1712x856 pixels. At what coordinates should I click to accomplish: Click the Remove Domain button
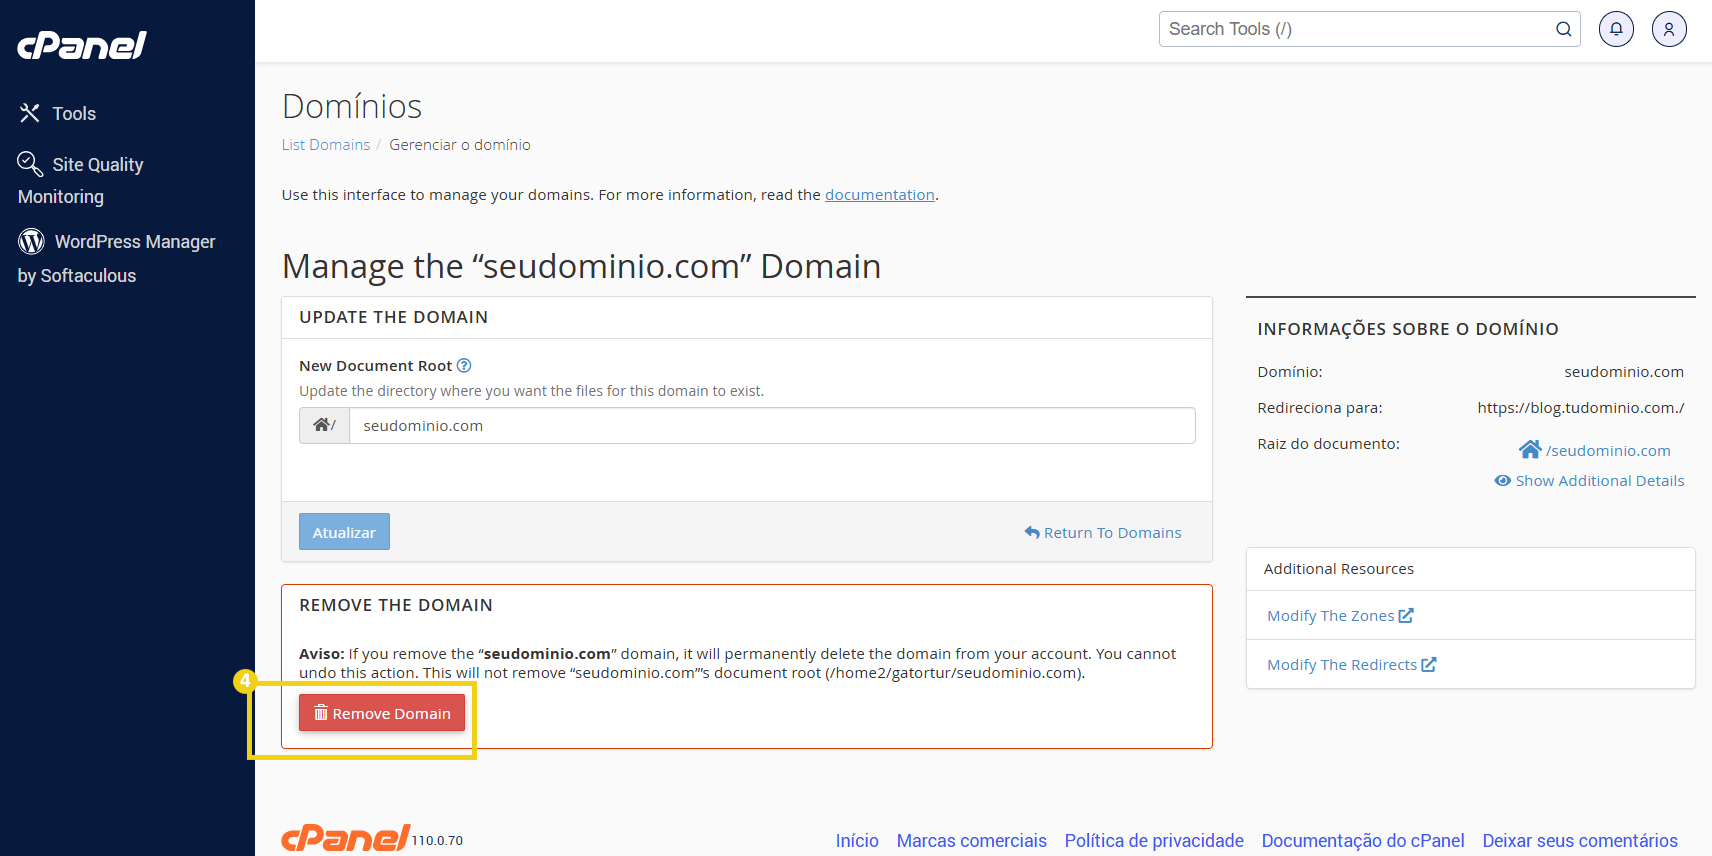click(x=382, y=713)
